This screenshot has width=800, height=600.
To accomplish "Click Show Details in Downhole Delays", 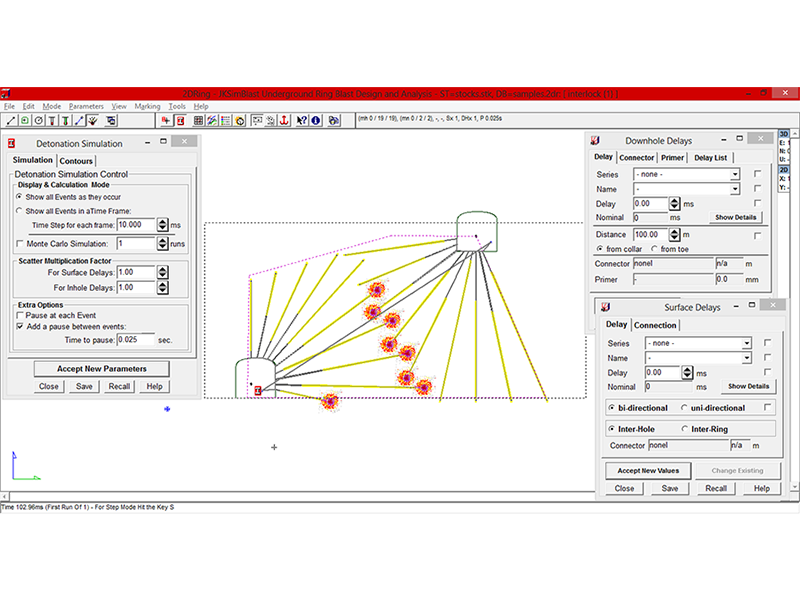I will pos(737,217).
